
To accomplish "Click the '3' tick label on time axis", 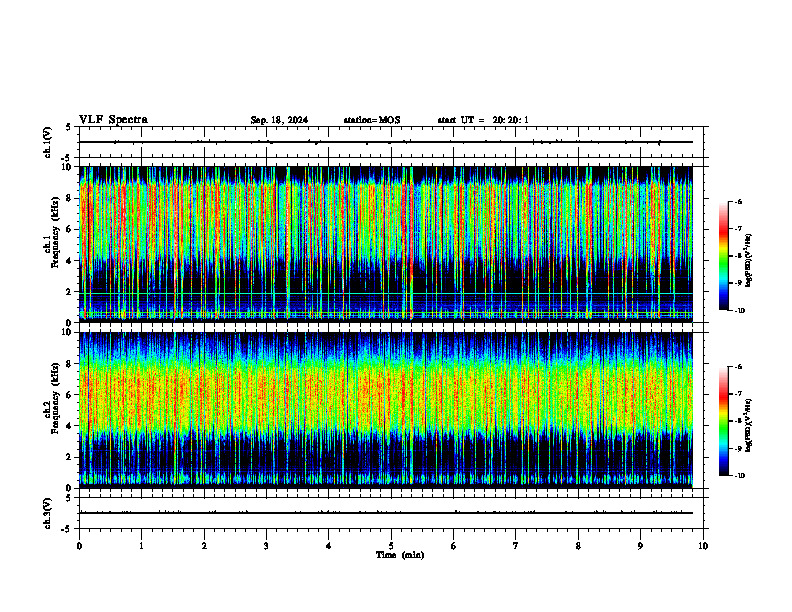I will point(266,546).
